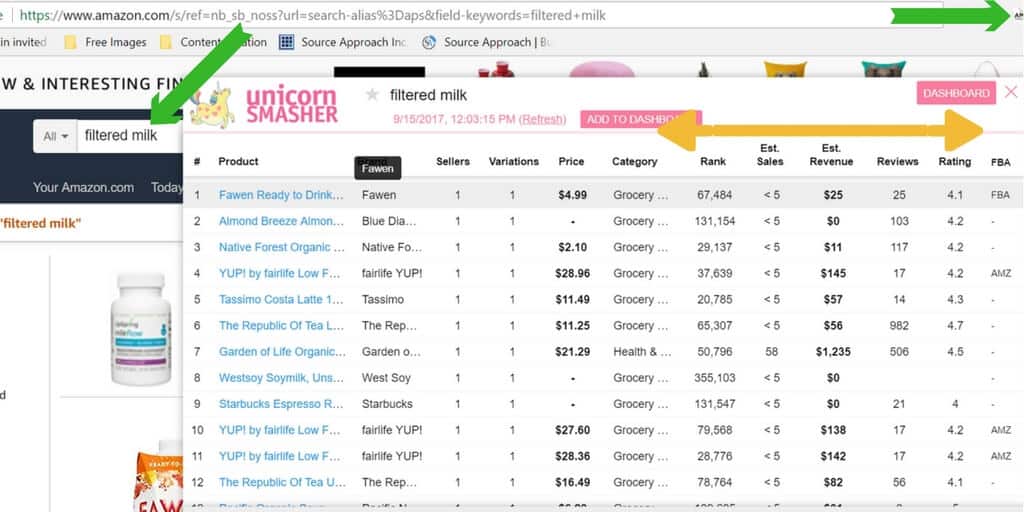1024x512 pixels.
Task: Close the Unicorn Smasher panel
Action: (x=1011, y=92)
